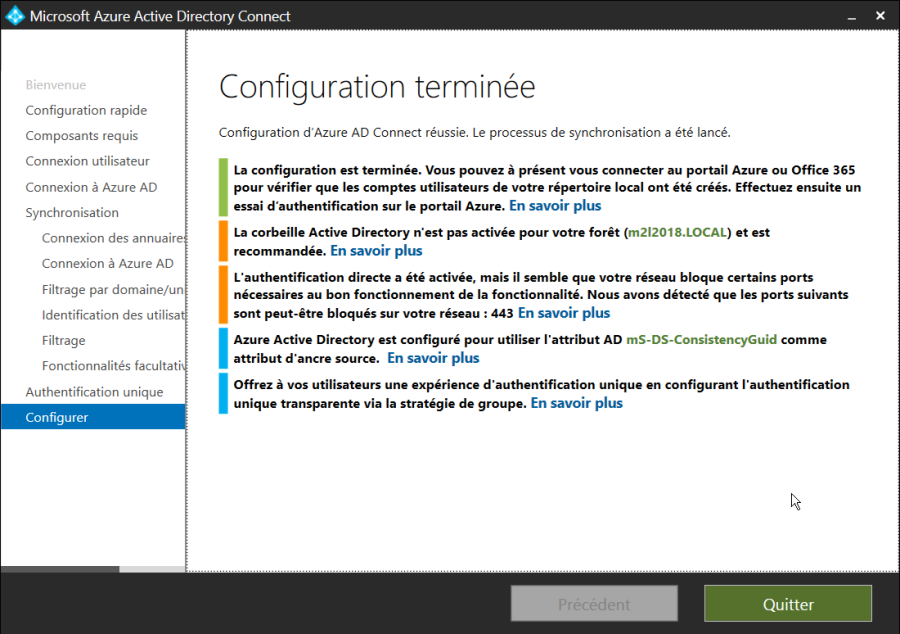Open Fonctionnalités facultatives sub-step

pyautogui.click(x=113, y=366)
